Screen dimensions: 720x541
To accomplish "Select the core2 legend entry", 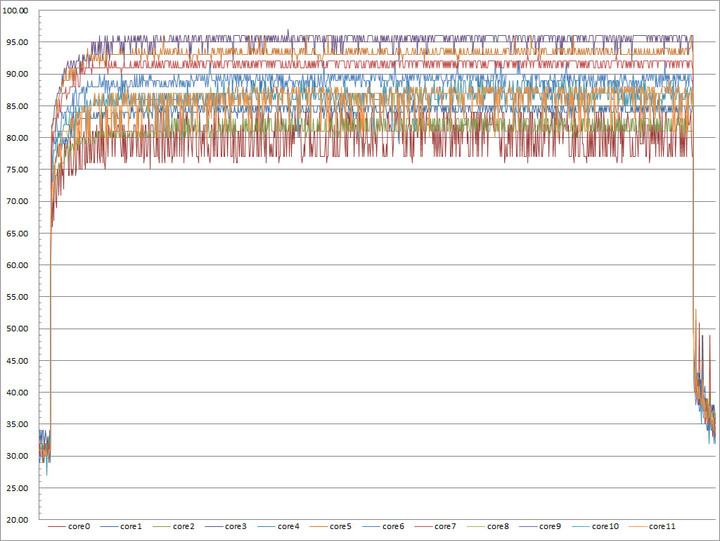I will (174, 526).
